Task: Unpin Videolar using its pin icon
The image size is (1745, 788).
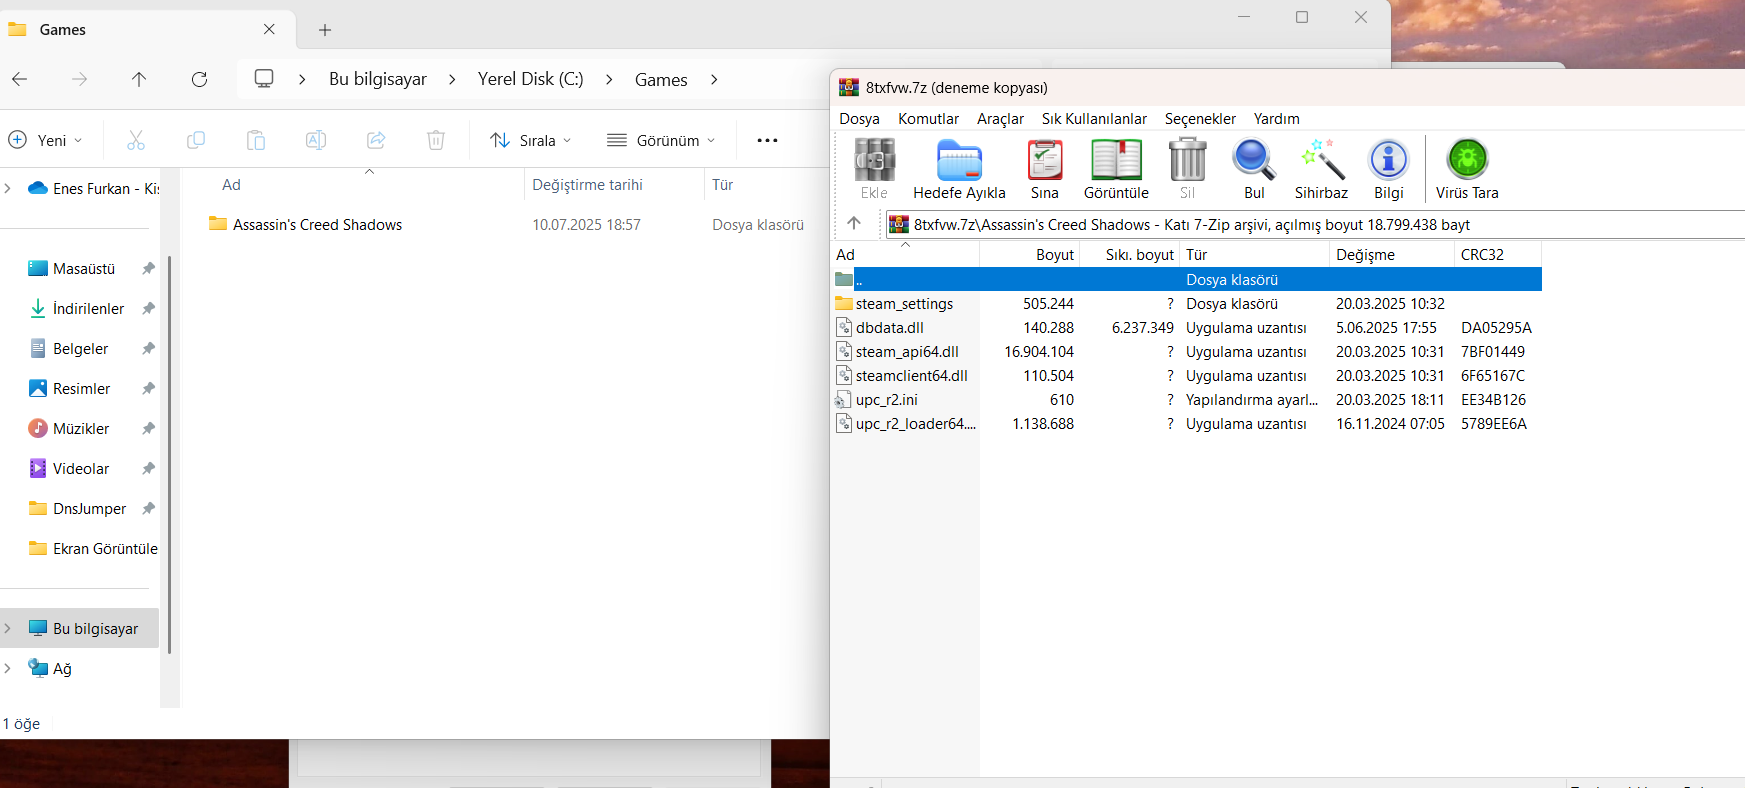Action: coord(148,468)
